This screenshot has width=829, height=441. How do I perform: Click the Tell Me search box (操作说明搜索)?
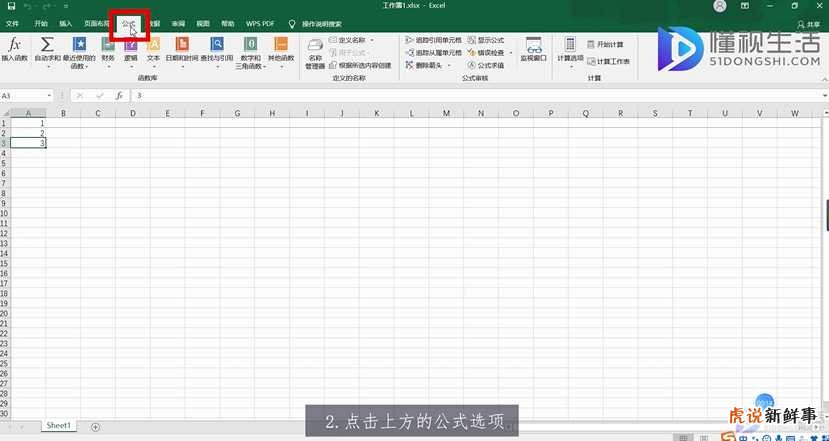[321, 24]
